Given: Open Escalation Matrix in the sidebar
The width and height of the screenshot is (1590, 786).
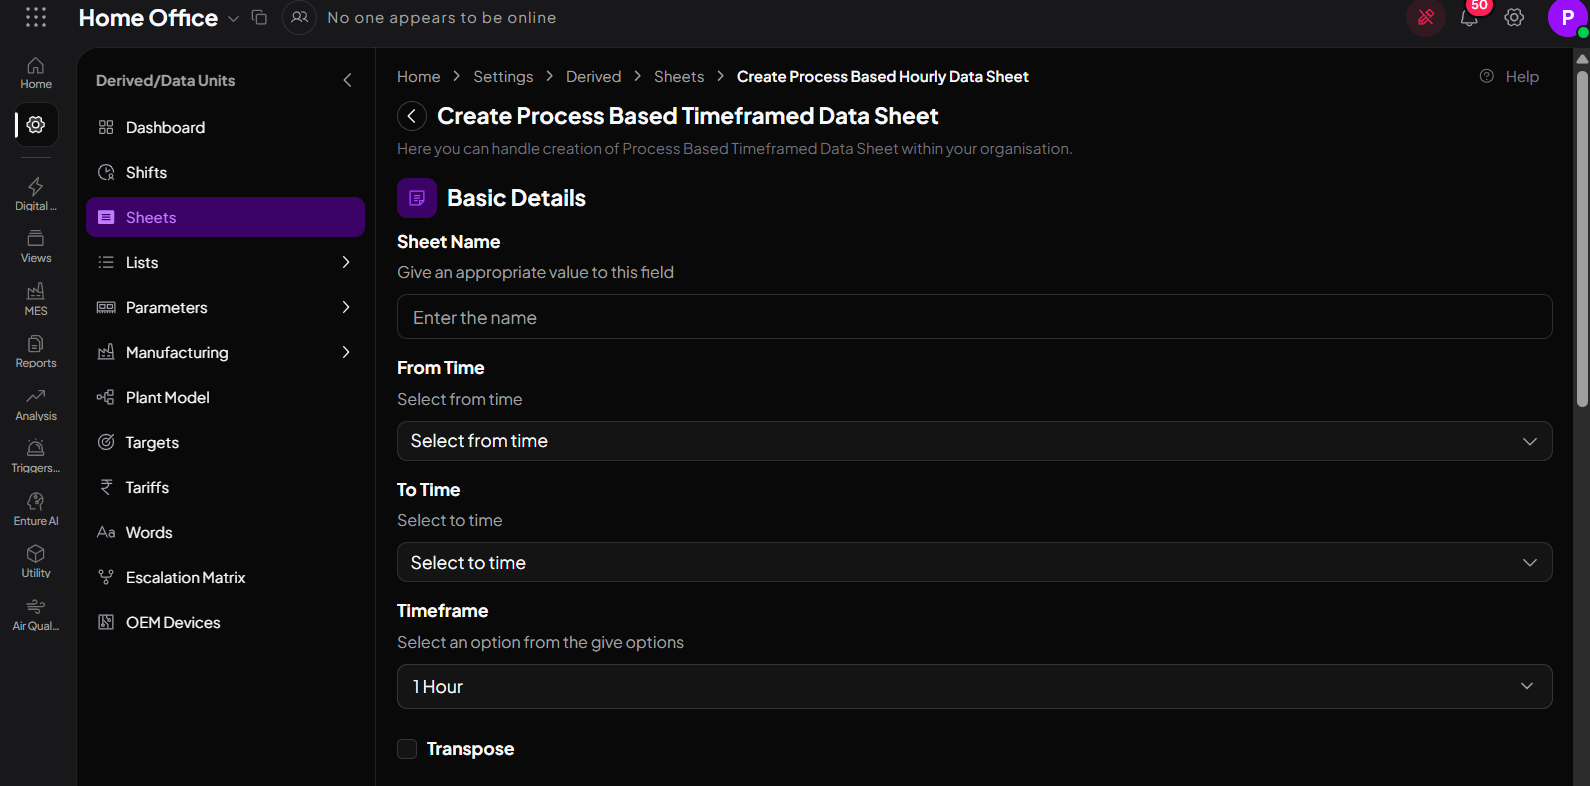Looking at the screenshot, I should (225, 577).
